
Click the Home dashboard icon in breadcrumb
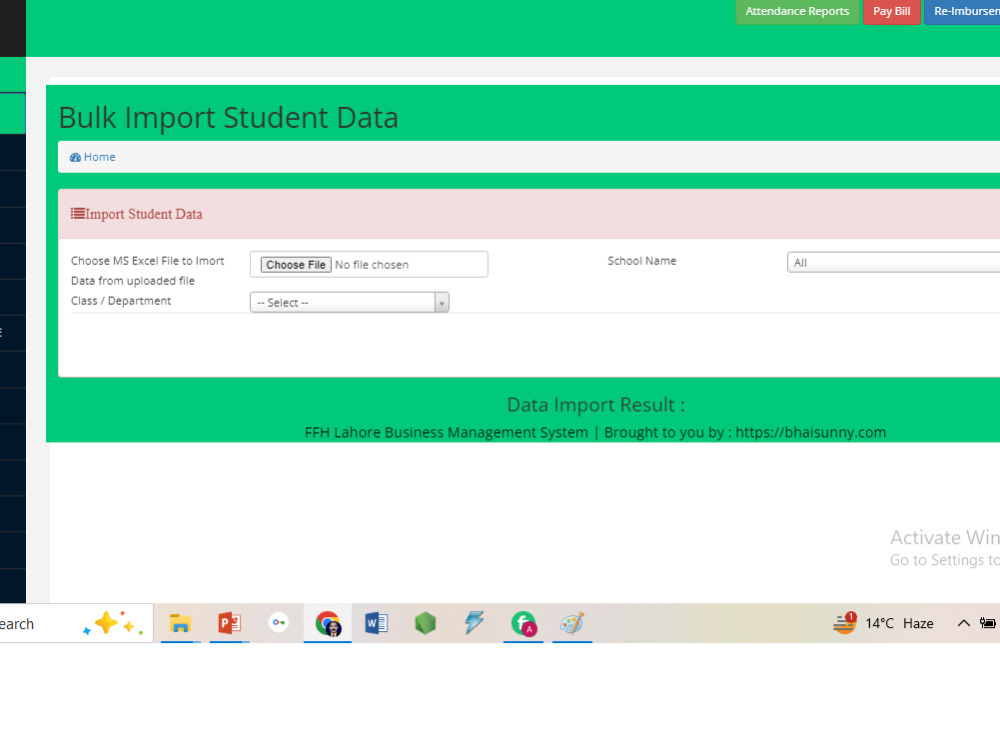pyautogui.click(x=75, y=158)
